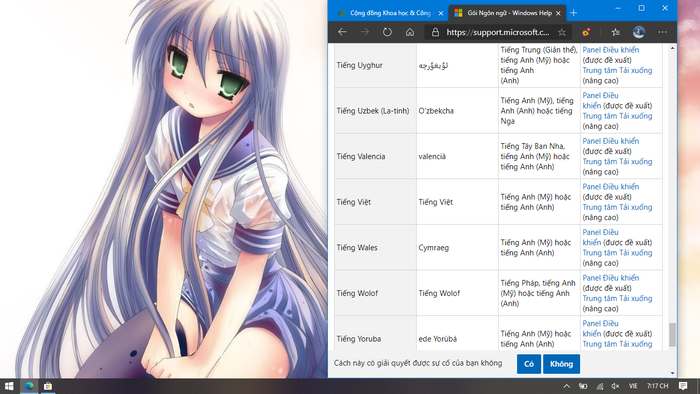Answer Có to feedback question

click(x=529, y=364)
